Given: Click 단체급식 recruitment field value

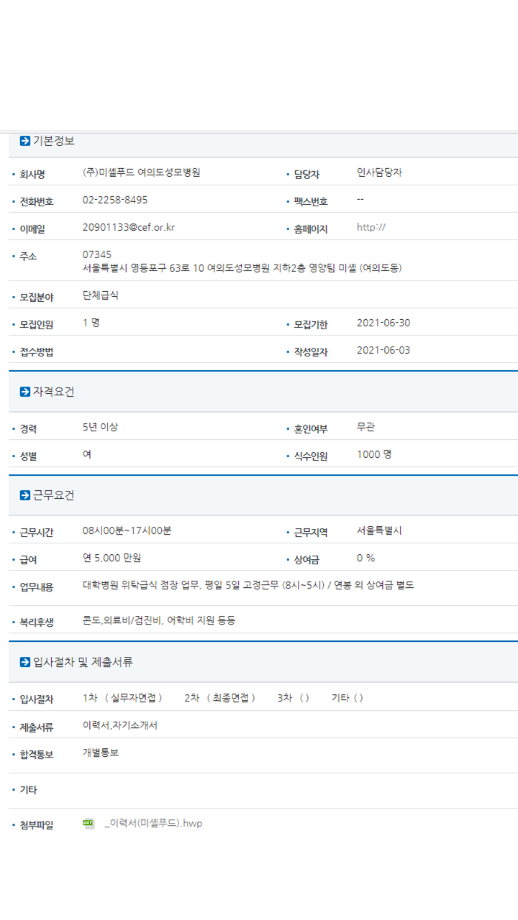Looking at the screenshot, I should tap(100, 296).
